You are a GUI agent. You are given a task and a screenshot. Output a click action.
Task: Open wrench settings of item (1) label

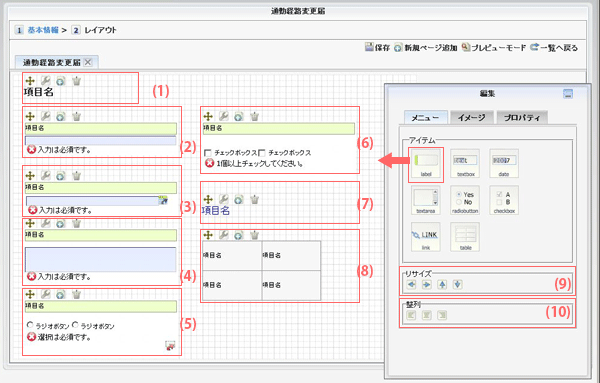pyautogui.click(x=46, y=81)
